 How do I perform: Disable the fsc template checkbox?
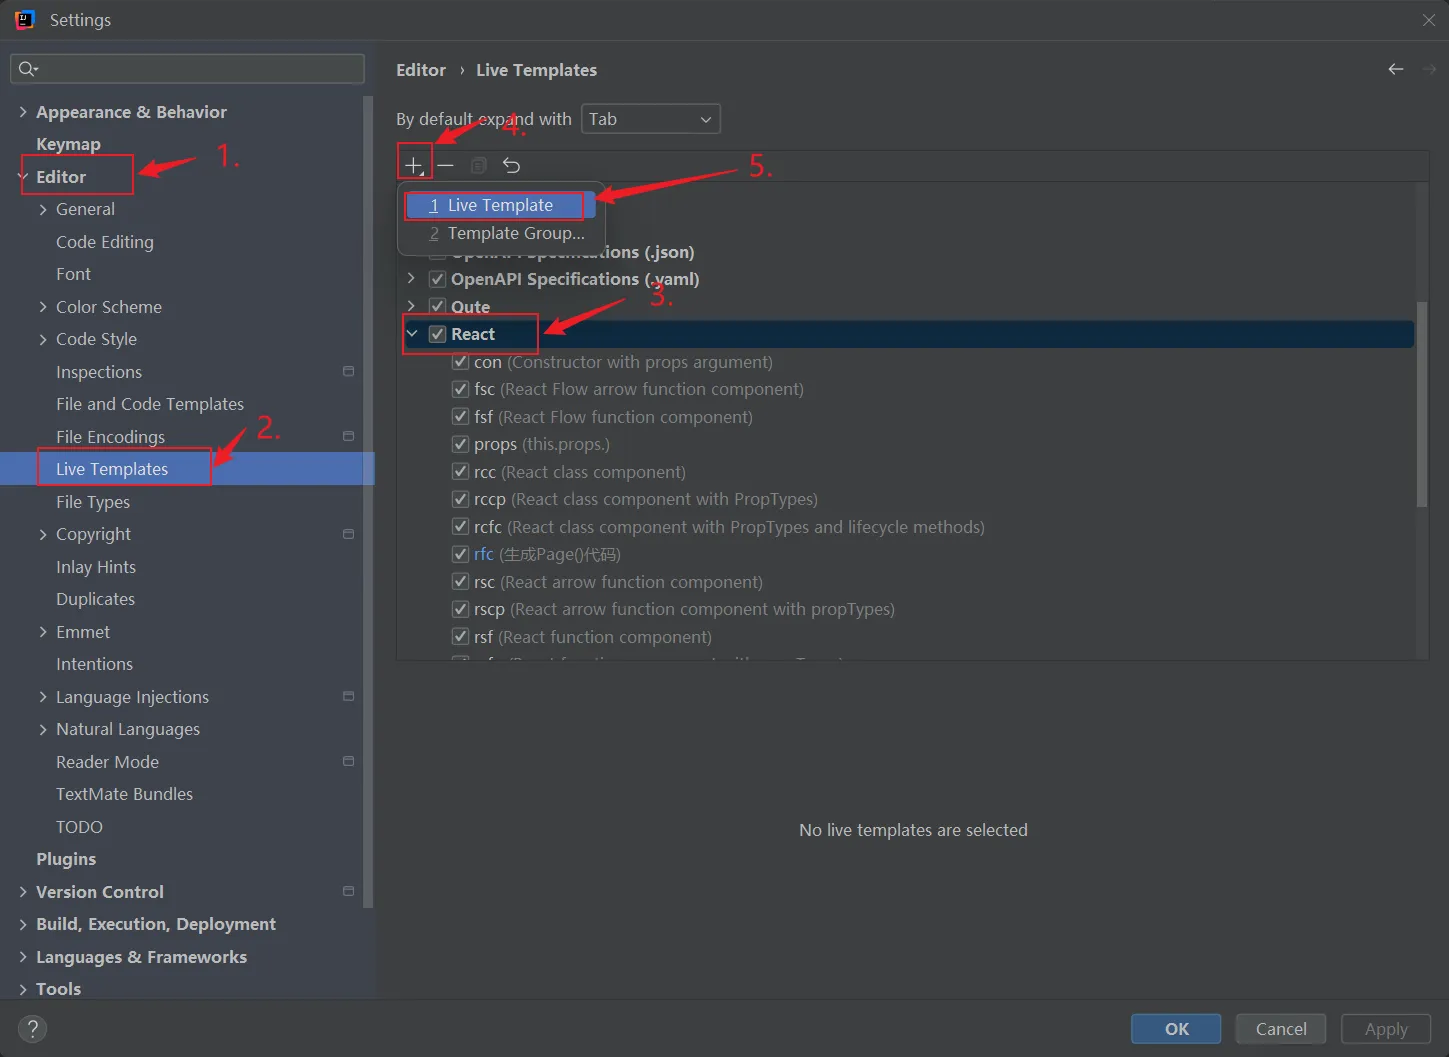click(x=460, y=389)
